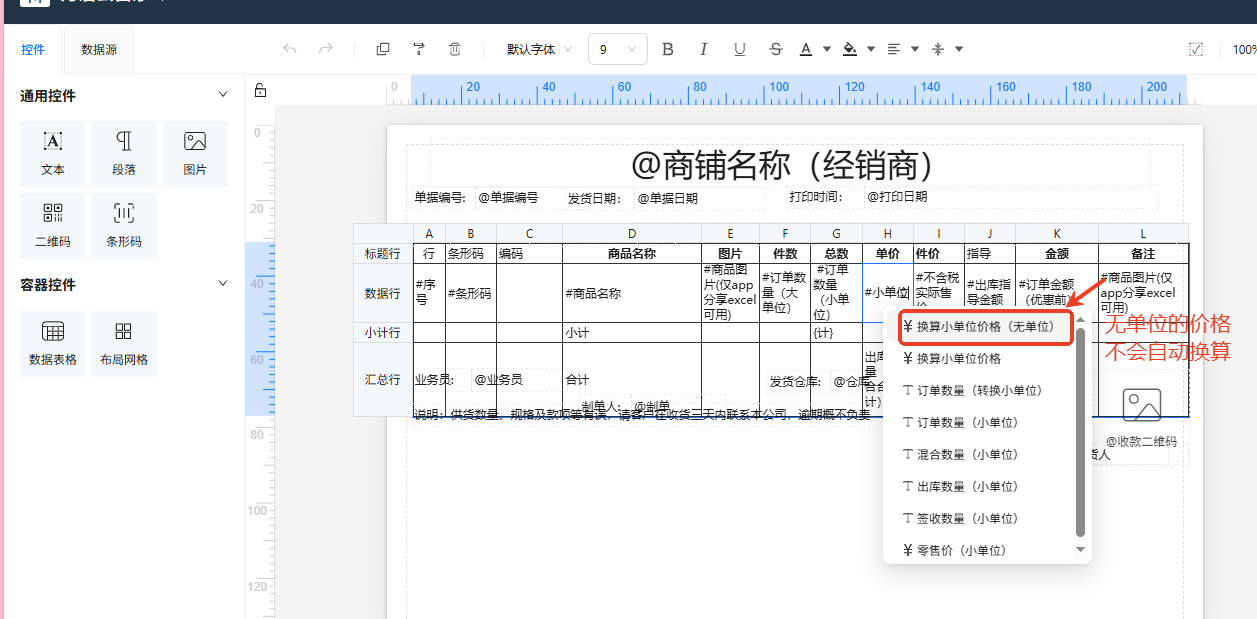The width and height of the screenshot is (1257, 619).
Task: Add the QR code (二维码) control
Action: click(53, 225)
